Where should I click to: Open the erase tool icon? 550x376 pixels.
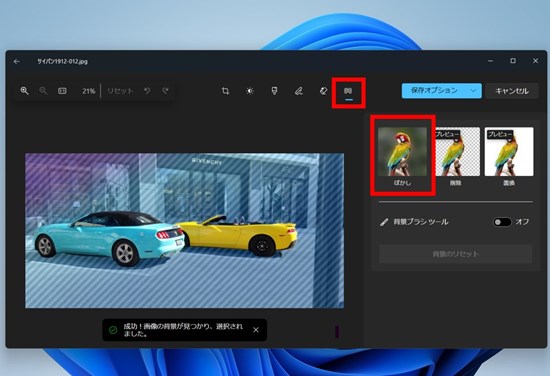coord(323,91)
